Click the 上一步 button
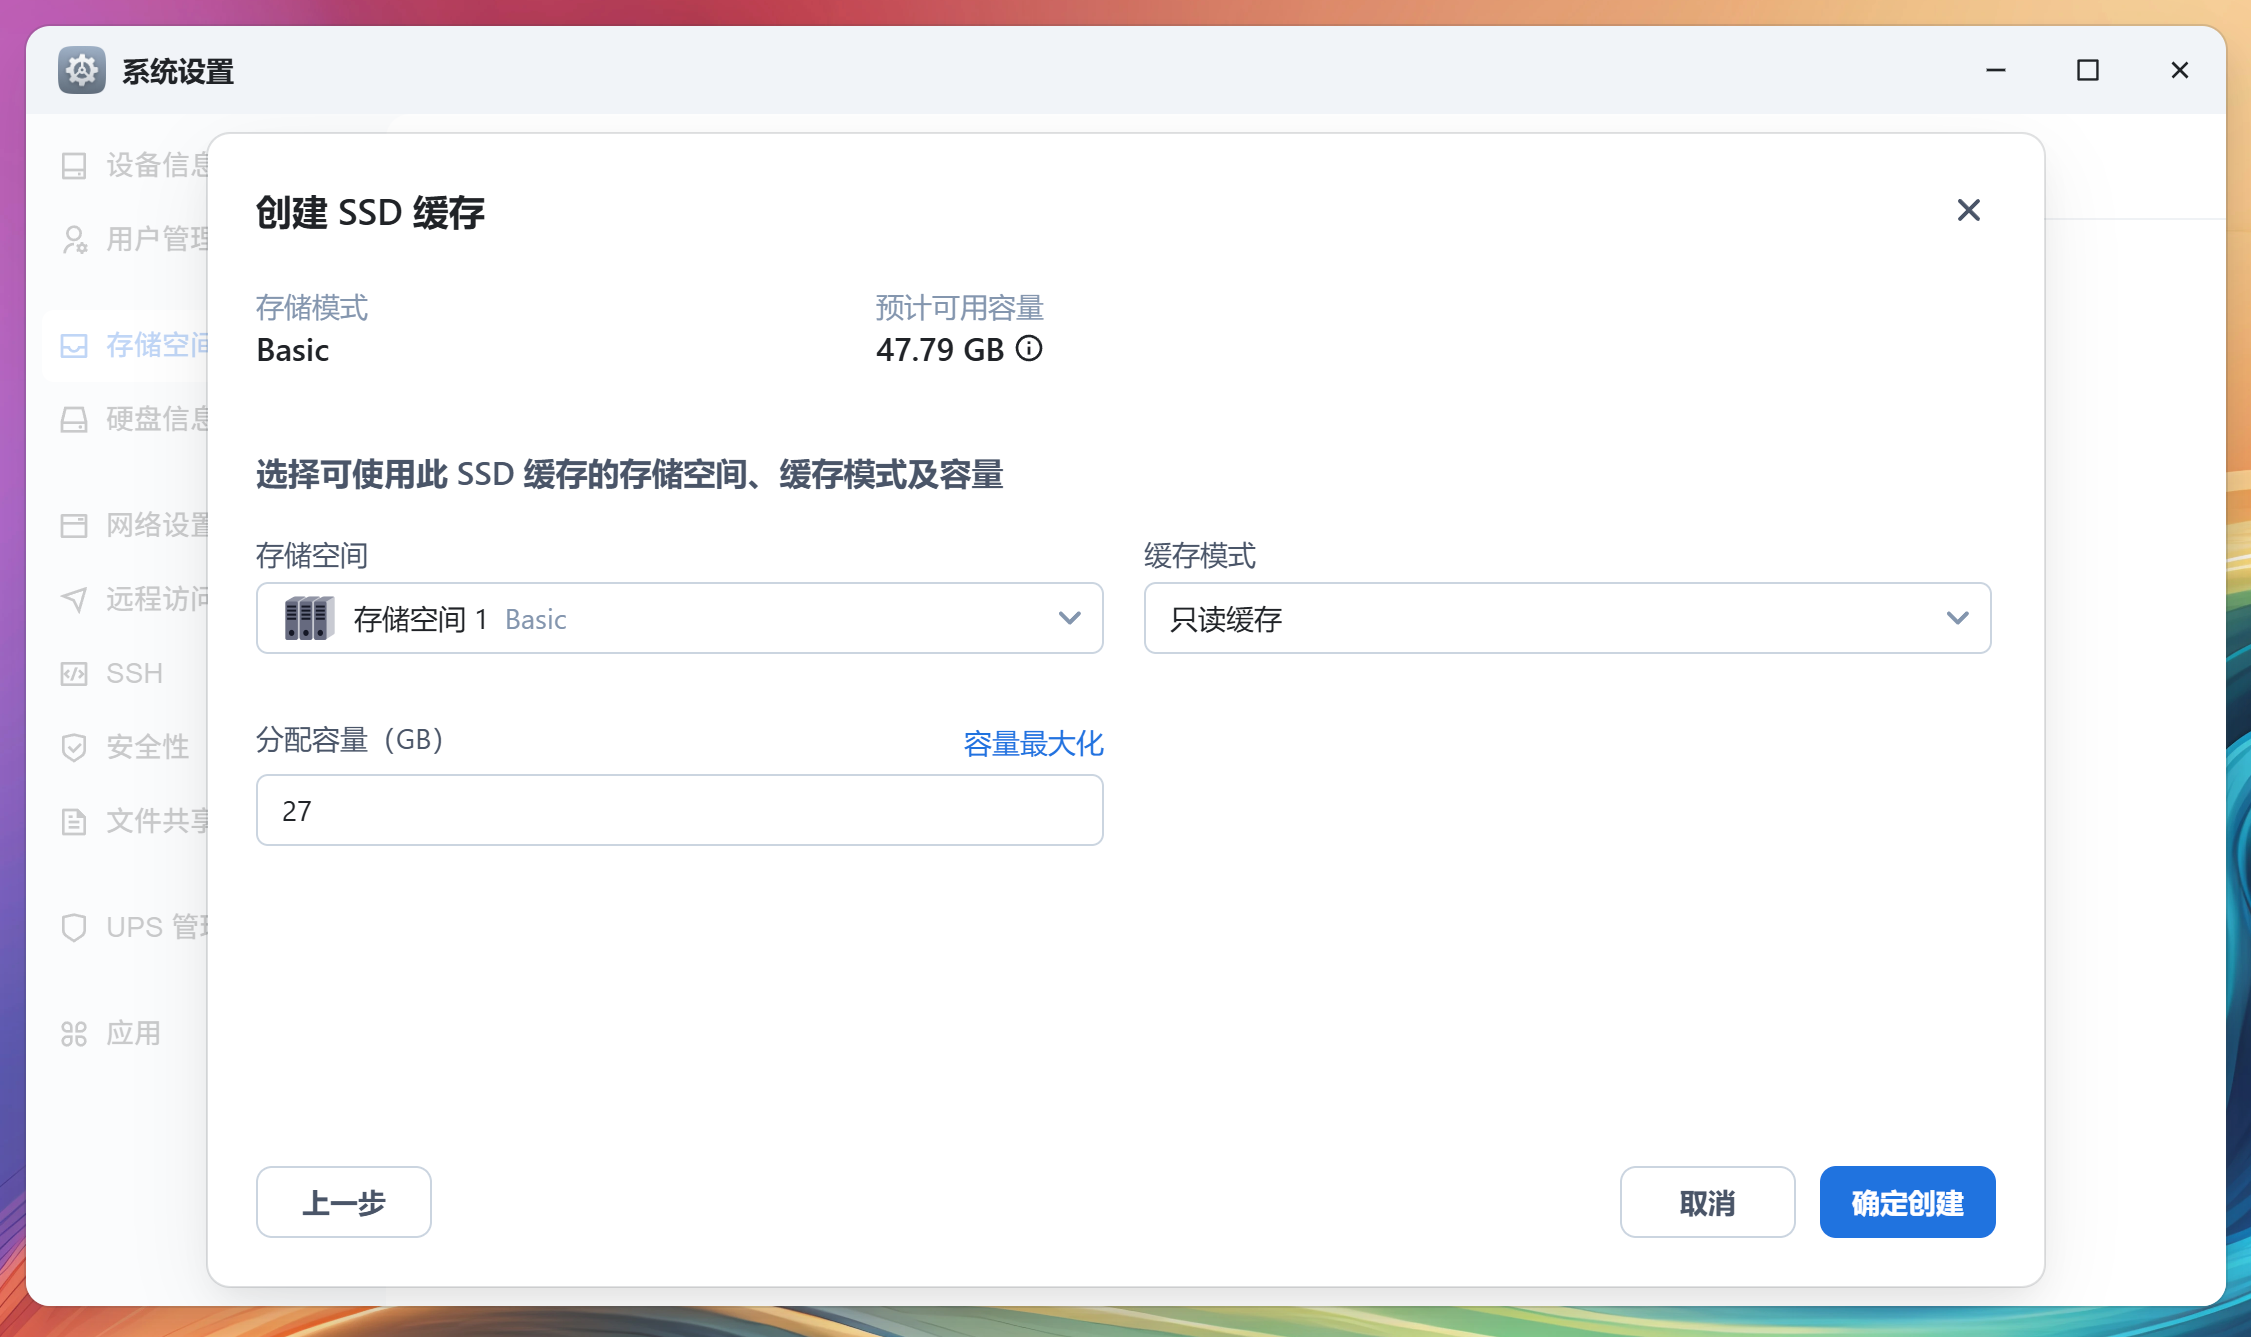Viewport: 2251px width, 1337px height. 343,1202
